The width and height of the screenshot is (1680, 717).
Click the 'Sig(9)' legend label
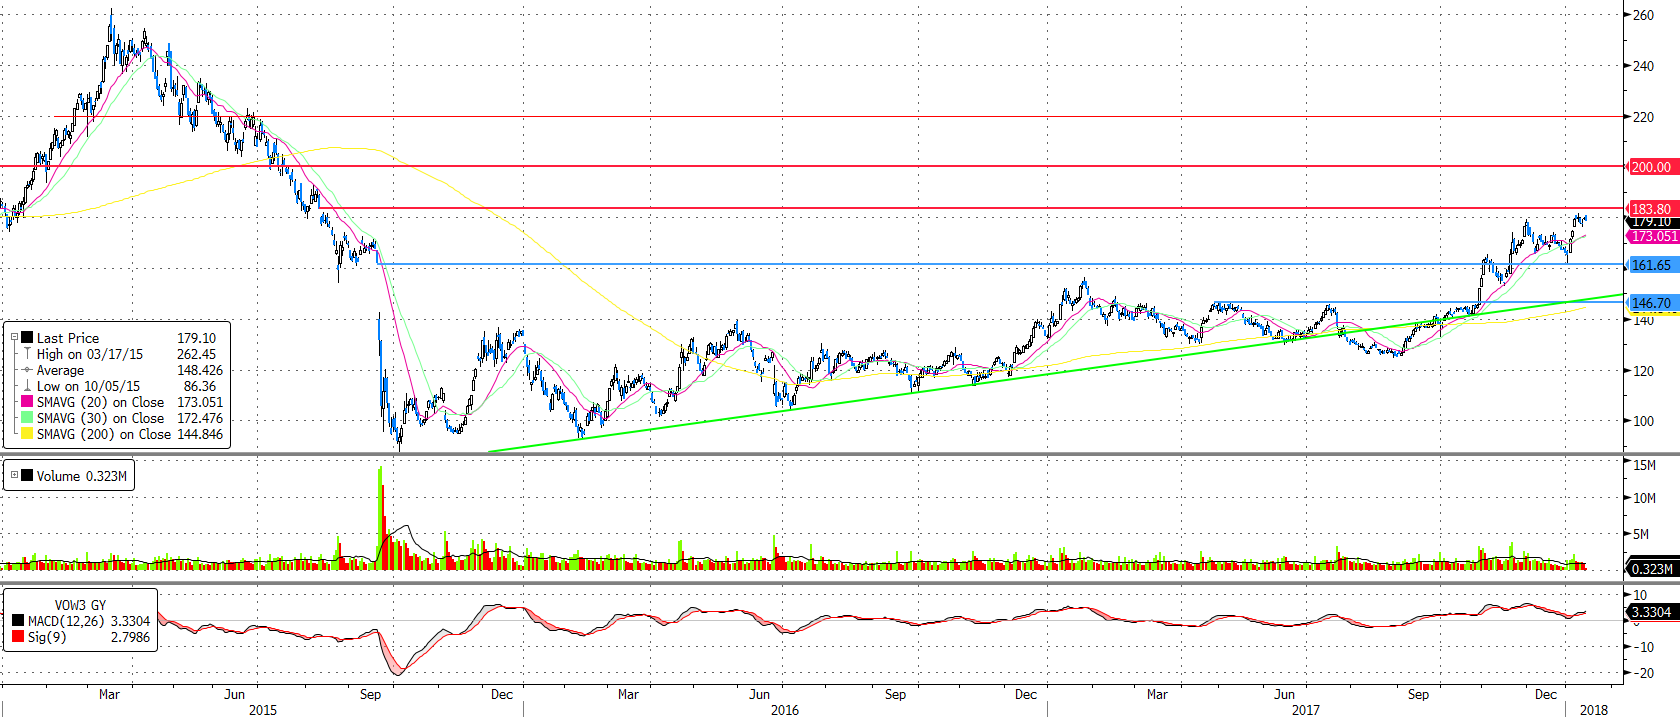pyautogui.click(x=47, y=637)
